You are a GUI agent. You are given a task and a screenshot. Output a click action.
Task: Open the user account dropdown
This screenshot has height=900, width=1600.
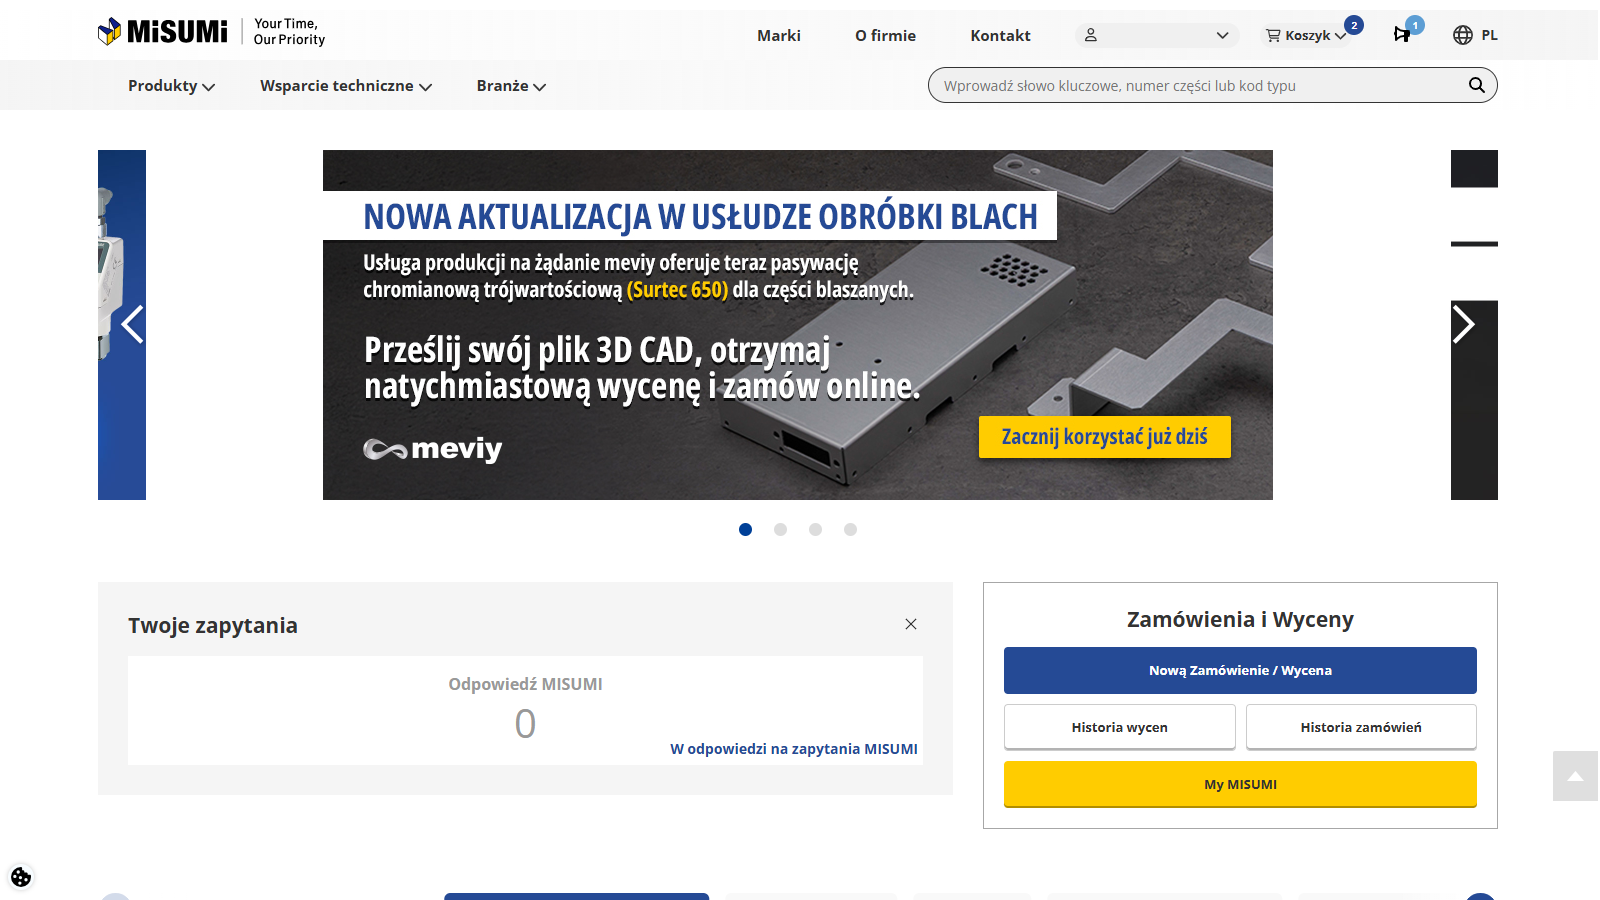pos(1157,35)
